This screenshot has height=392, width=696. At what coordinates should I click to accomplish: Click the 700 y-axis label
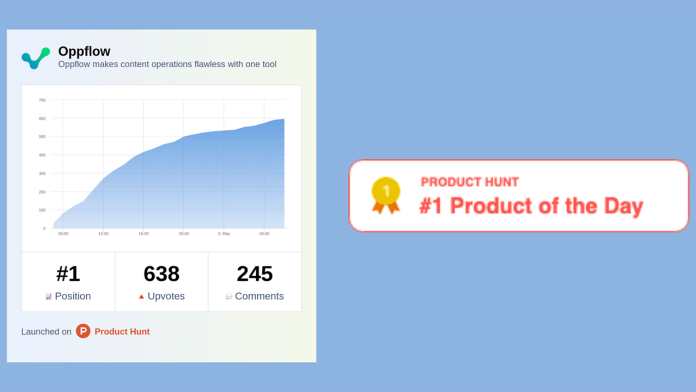coord(42,100)
